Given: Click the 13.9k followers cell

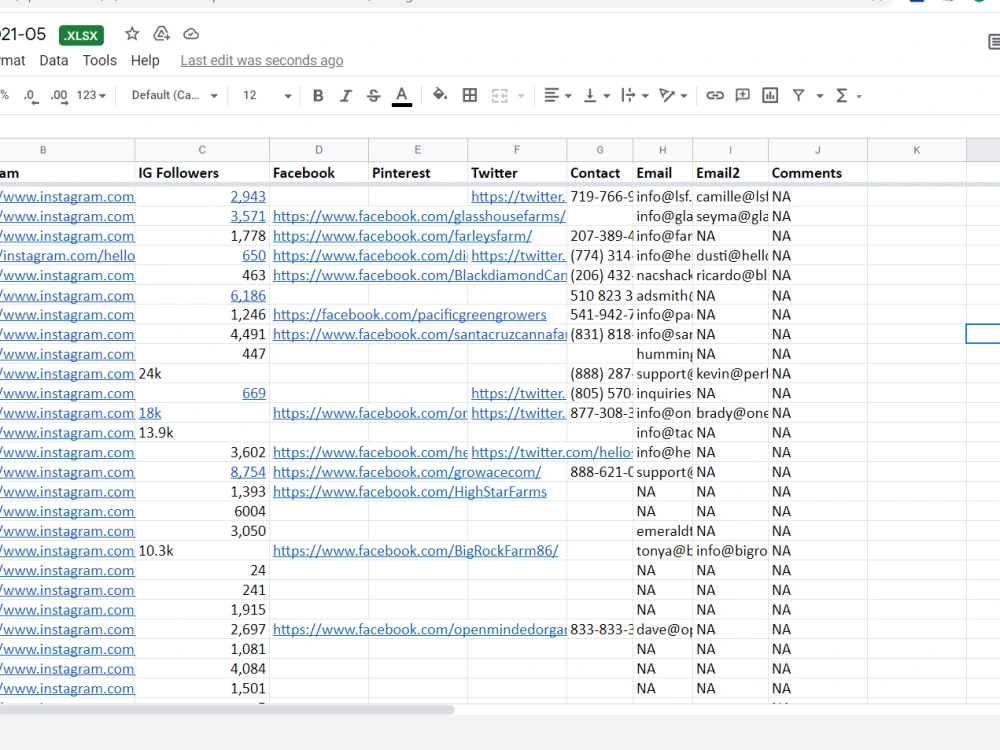Looking at the screenshot, I should 202,432.
